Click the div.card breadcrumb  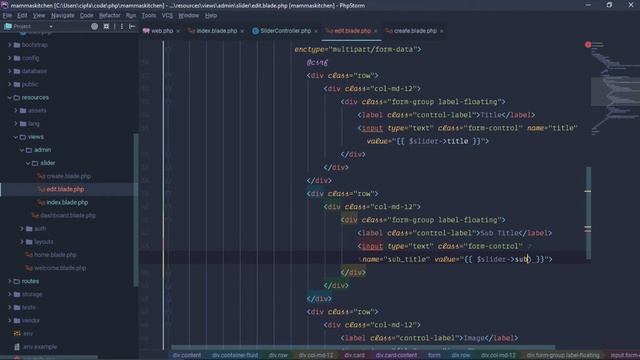click(x=354, y=356)
